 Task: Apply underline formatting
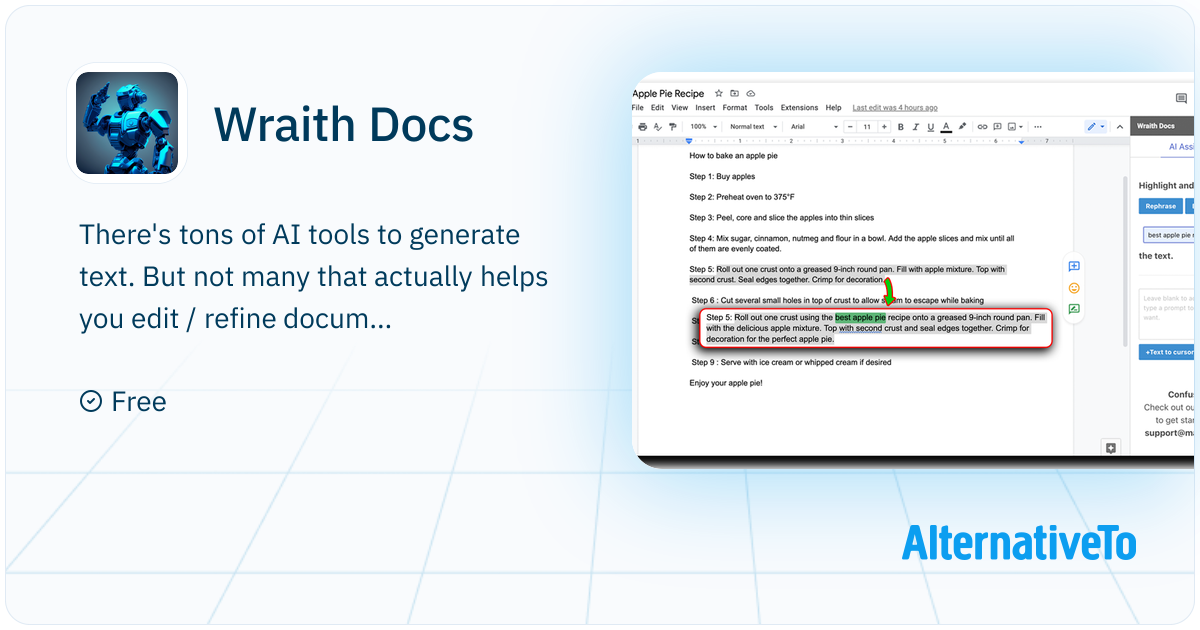(931, 127)
